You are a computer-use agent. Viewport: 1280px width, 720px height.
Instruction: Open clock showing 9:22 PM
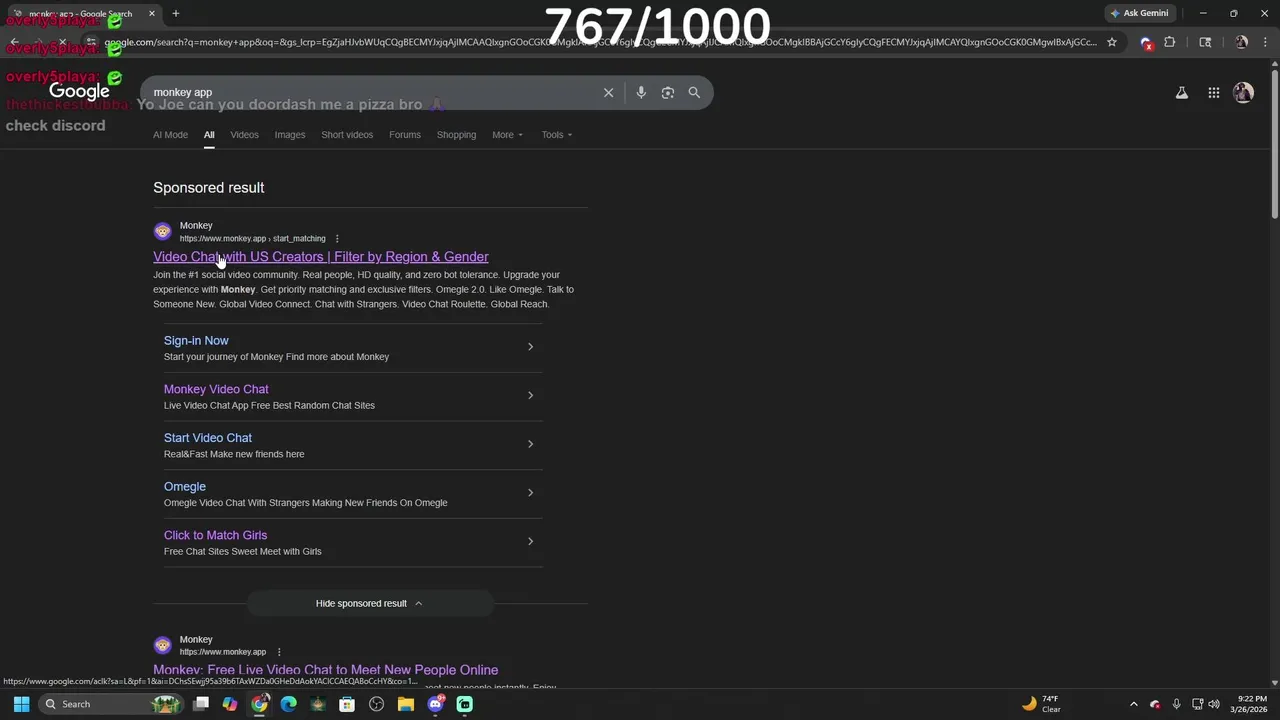click(1248, 704)
